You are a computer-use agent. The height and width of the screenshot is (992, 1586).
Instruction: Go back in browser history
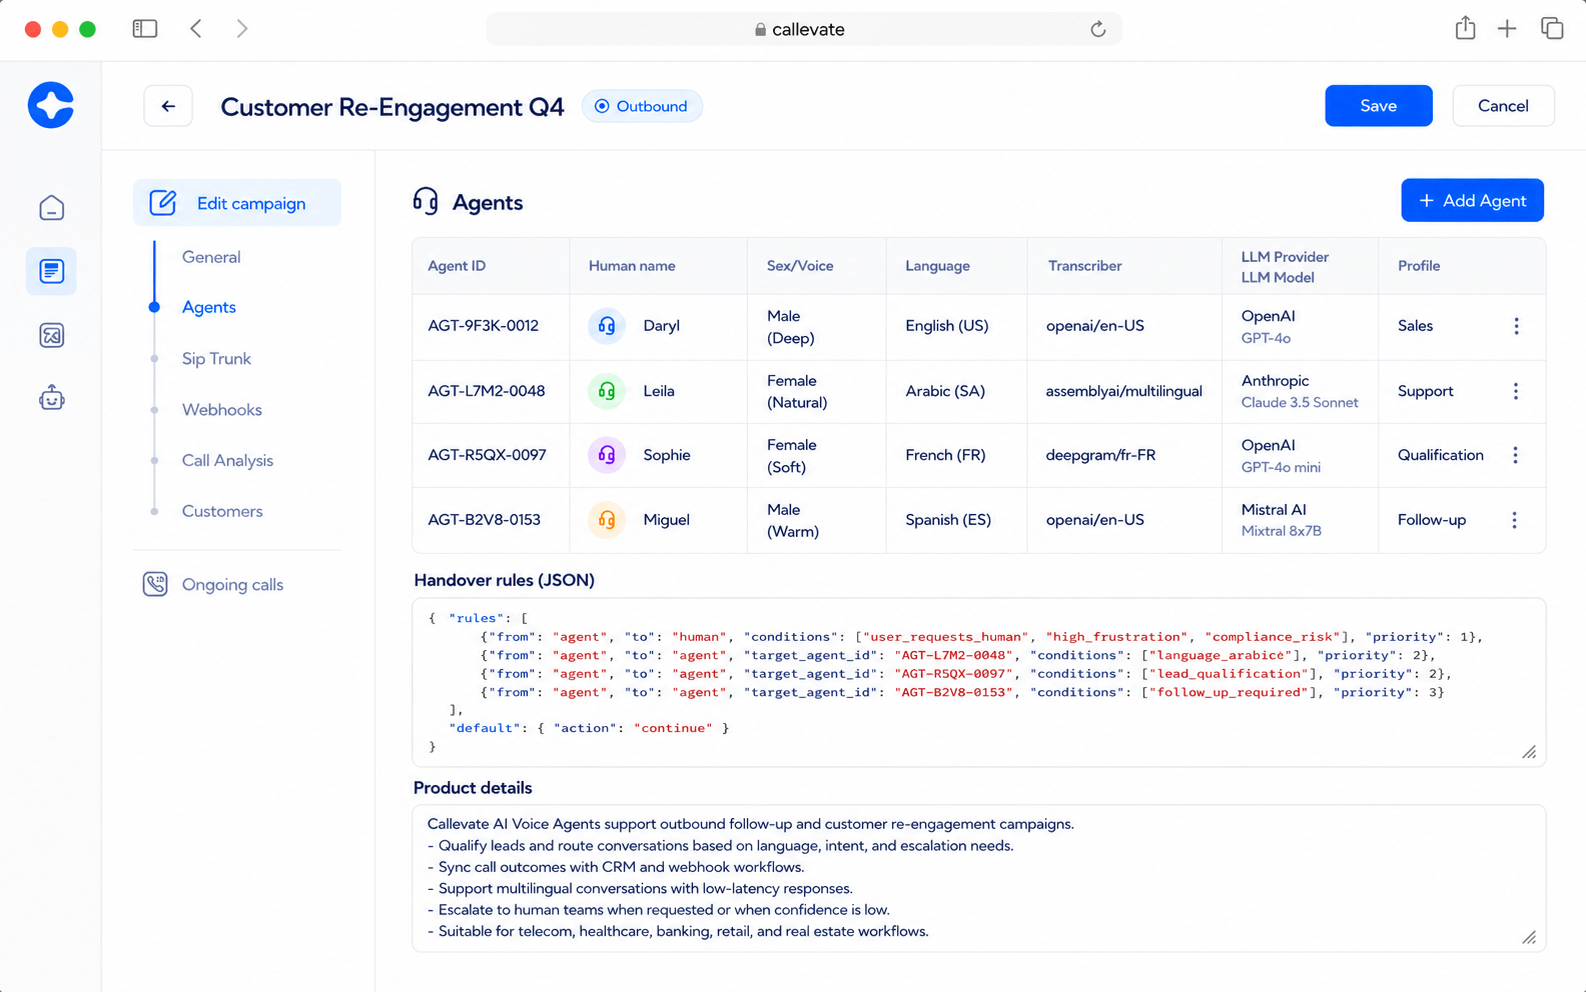(x=196, y=29)
